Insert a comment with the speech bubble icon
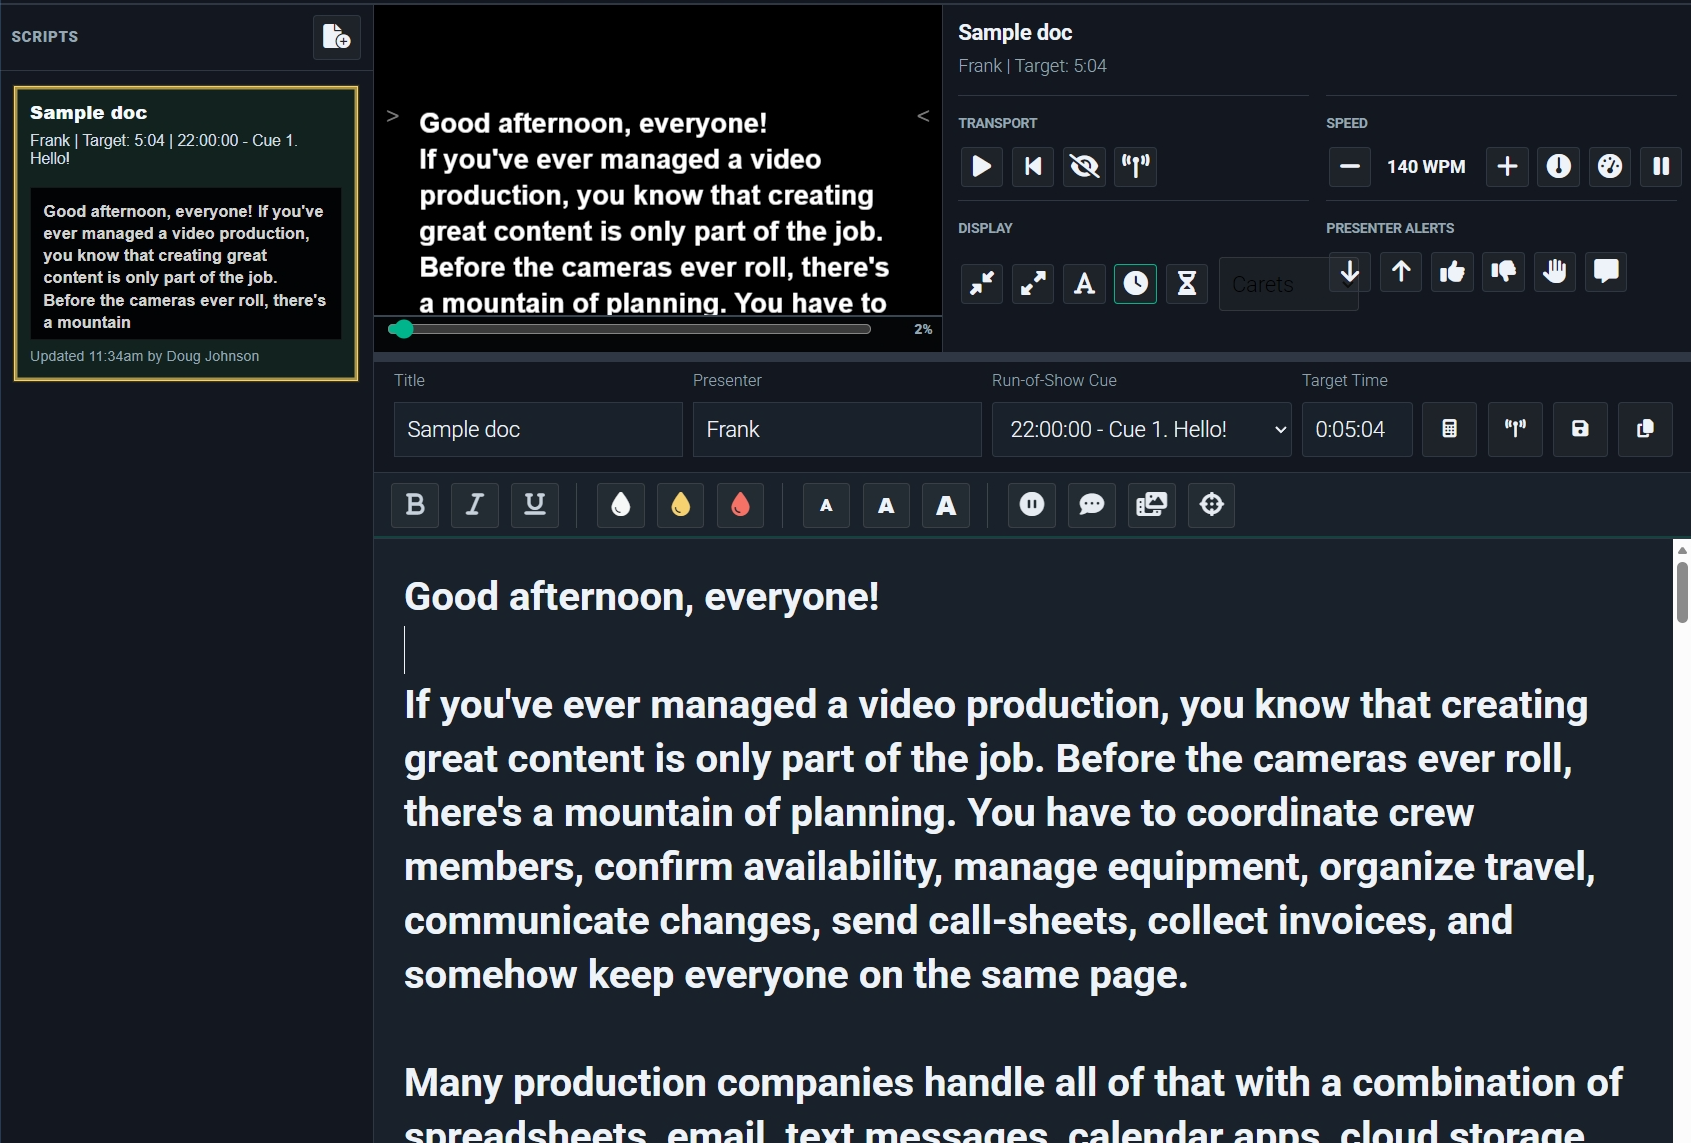Viewport: 1691px width, 1143px height. [x=1092, y=505]
